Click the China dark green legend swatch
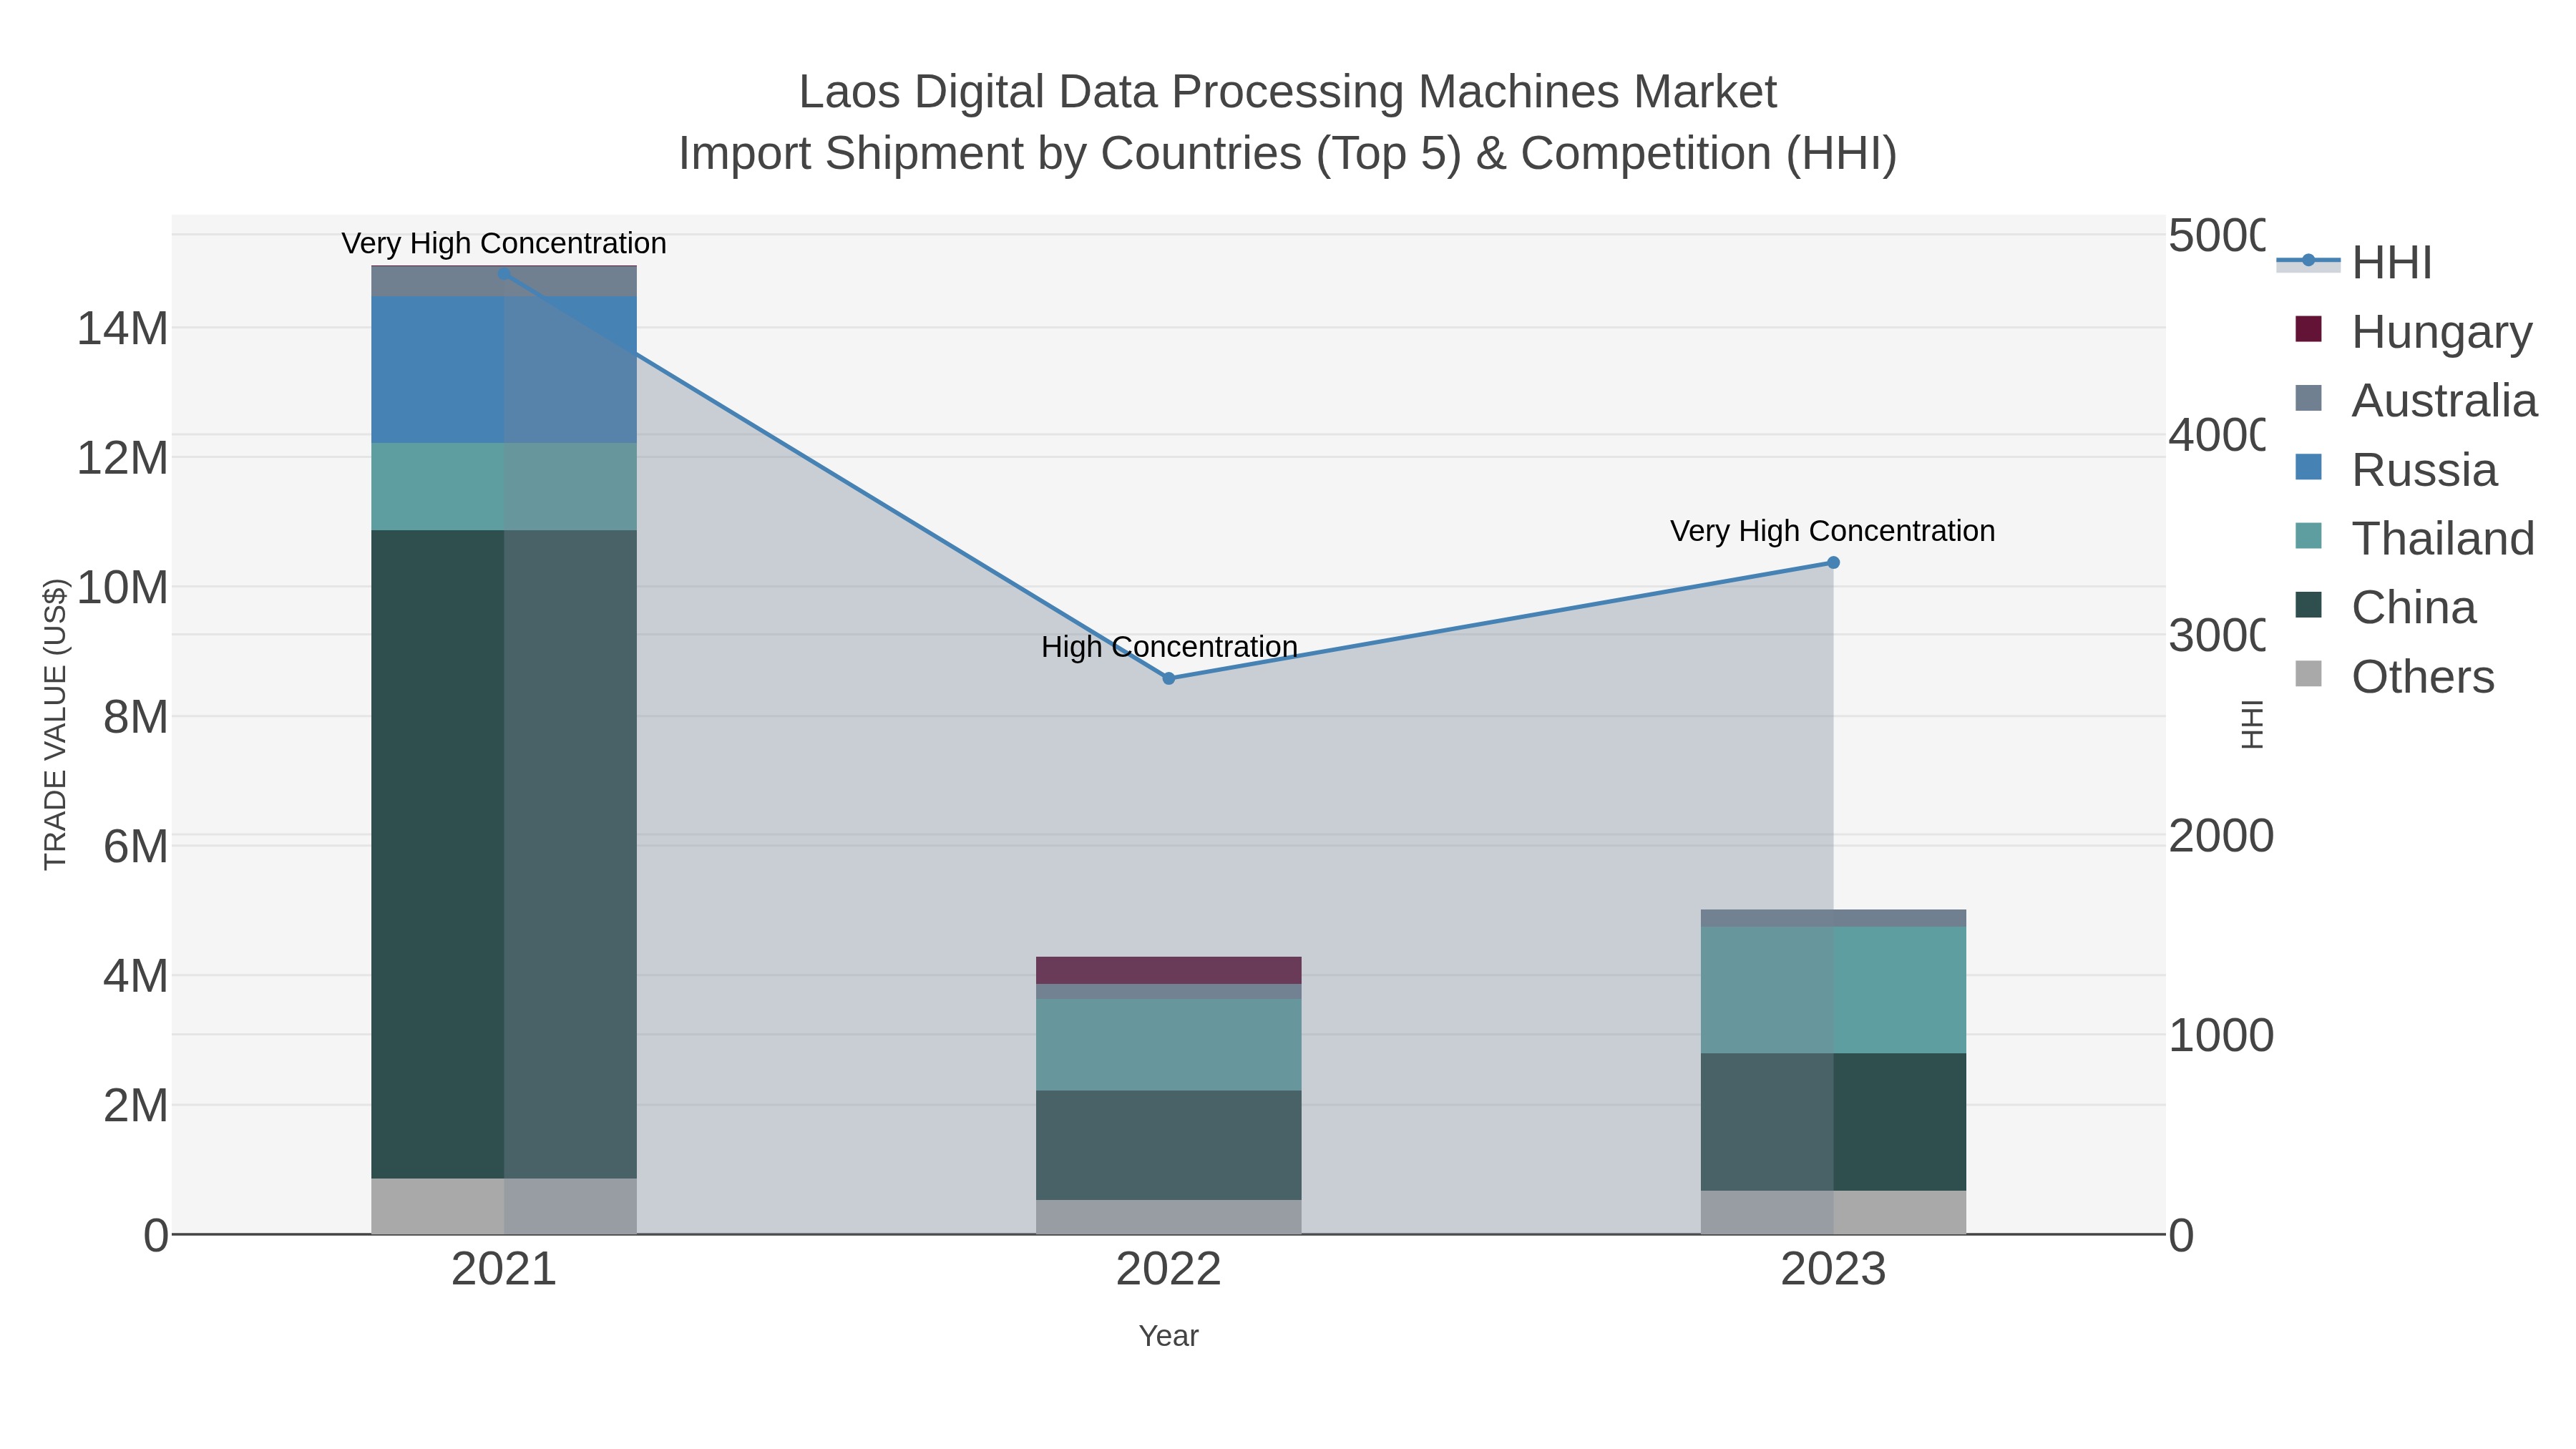 2308,605
